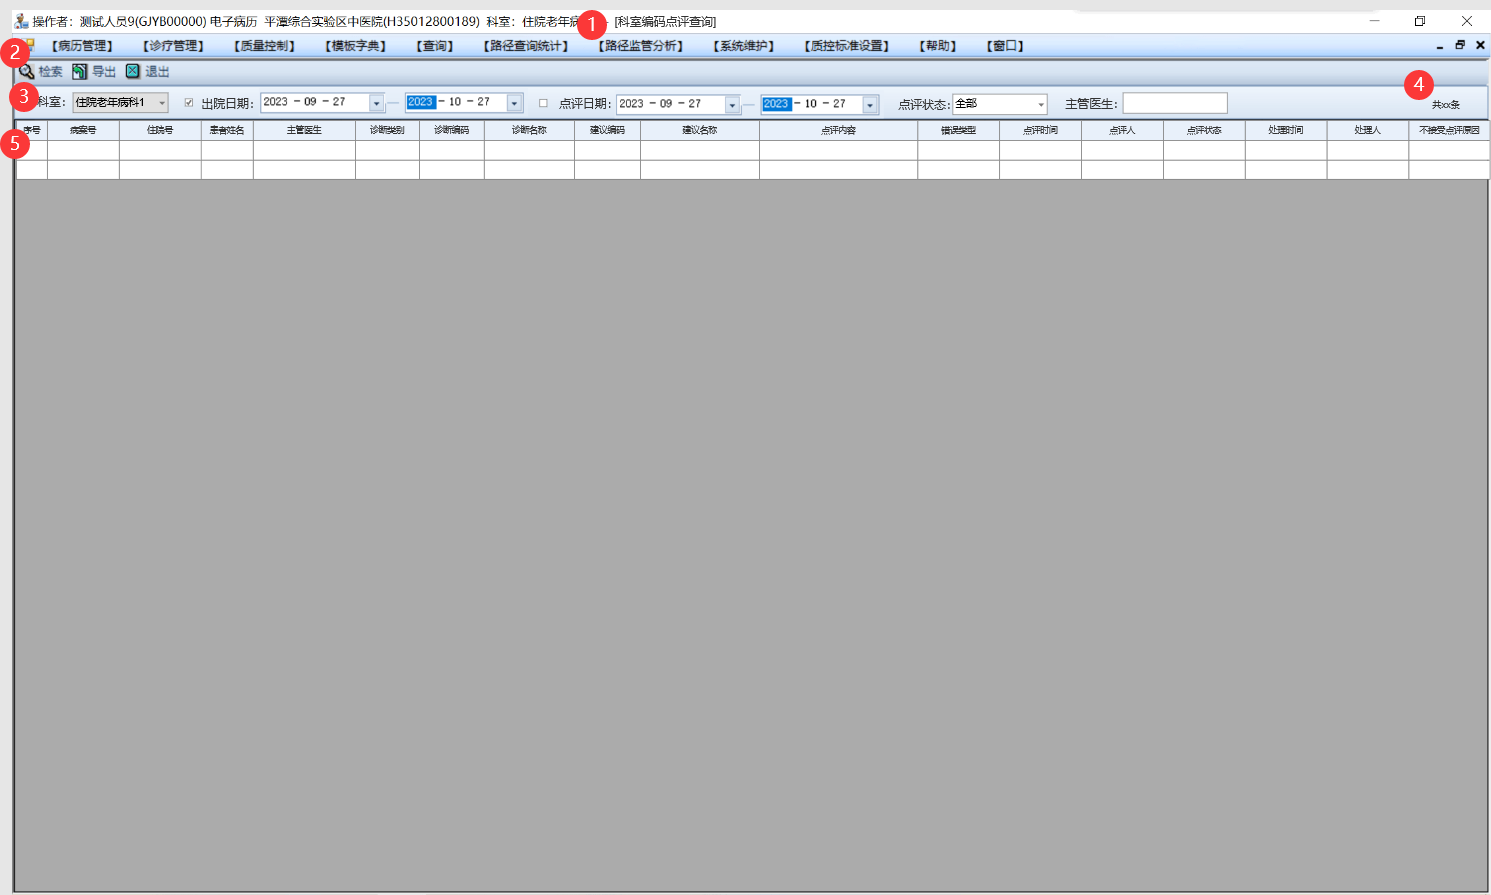Click the 患者姓名 column header
The width and height of the screenshot is (1491, 895).
coord(227,130)
